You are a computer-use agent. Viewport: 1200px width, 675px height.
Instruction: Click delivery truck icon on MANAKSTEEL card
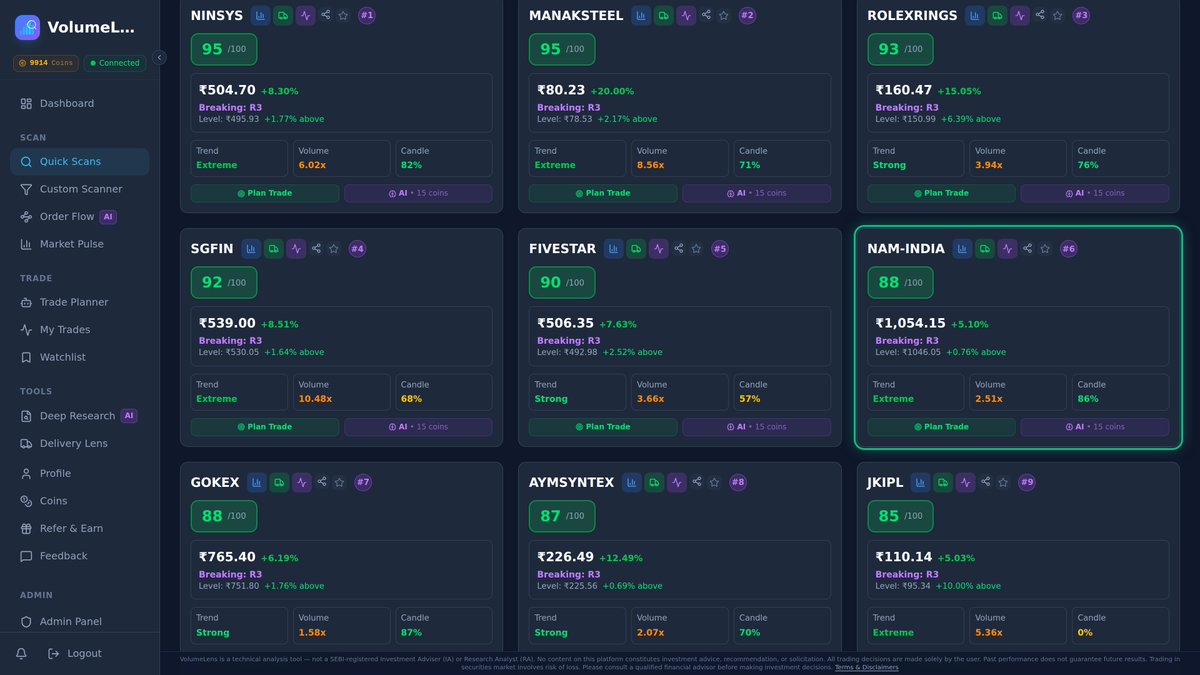(x=663, y=15)
